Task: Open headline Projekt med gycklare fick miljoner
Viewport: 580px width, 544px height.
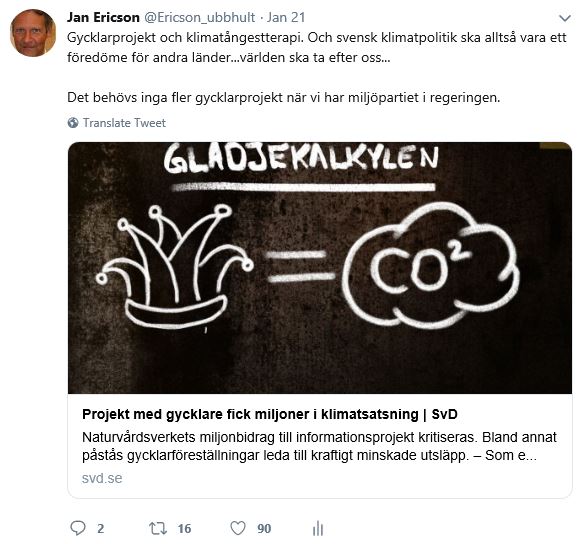Action: (270, 414)
